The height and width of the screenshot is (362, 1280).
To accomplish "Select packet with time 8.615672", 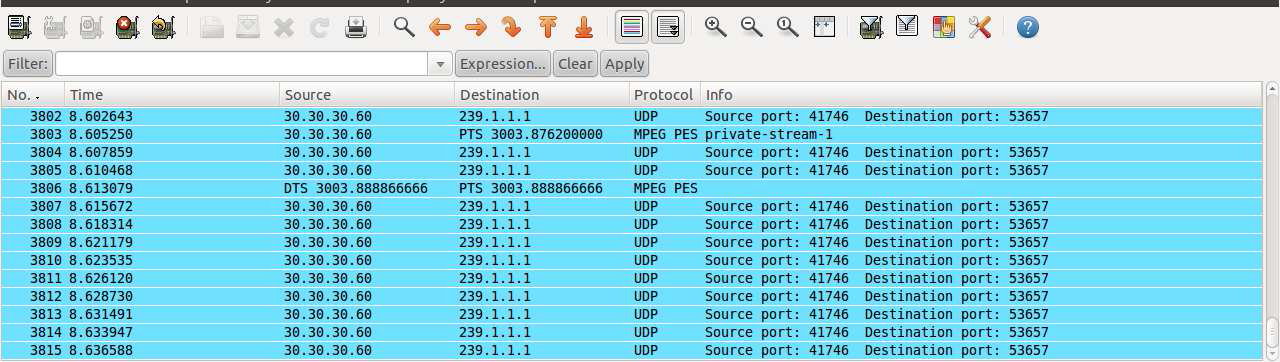I will 632,206.
